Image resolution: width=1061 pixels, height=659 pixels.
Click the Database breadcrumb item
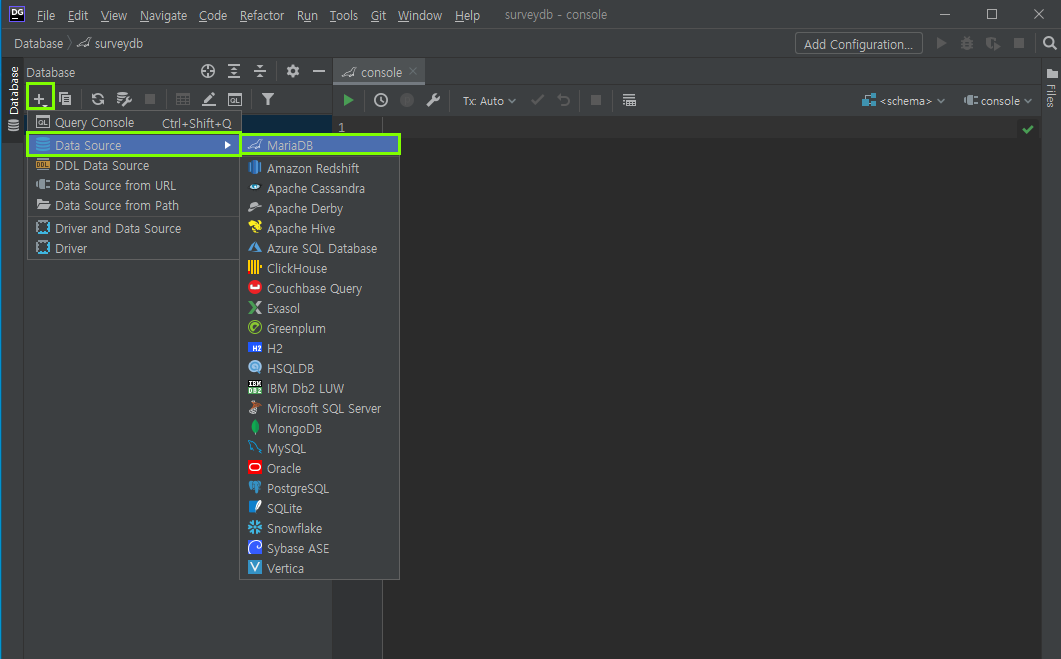[x=39, y=43]
